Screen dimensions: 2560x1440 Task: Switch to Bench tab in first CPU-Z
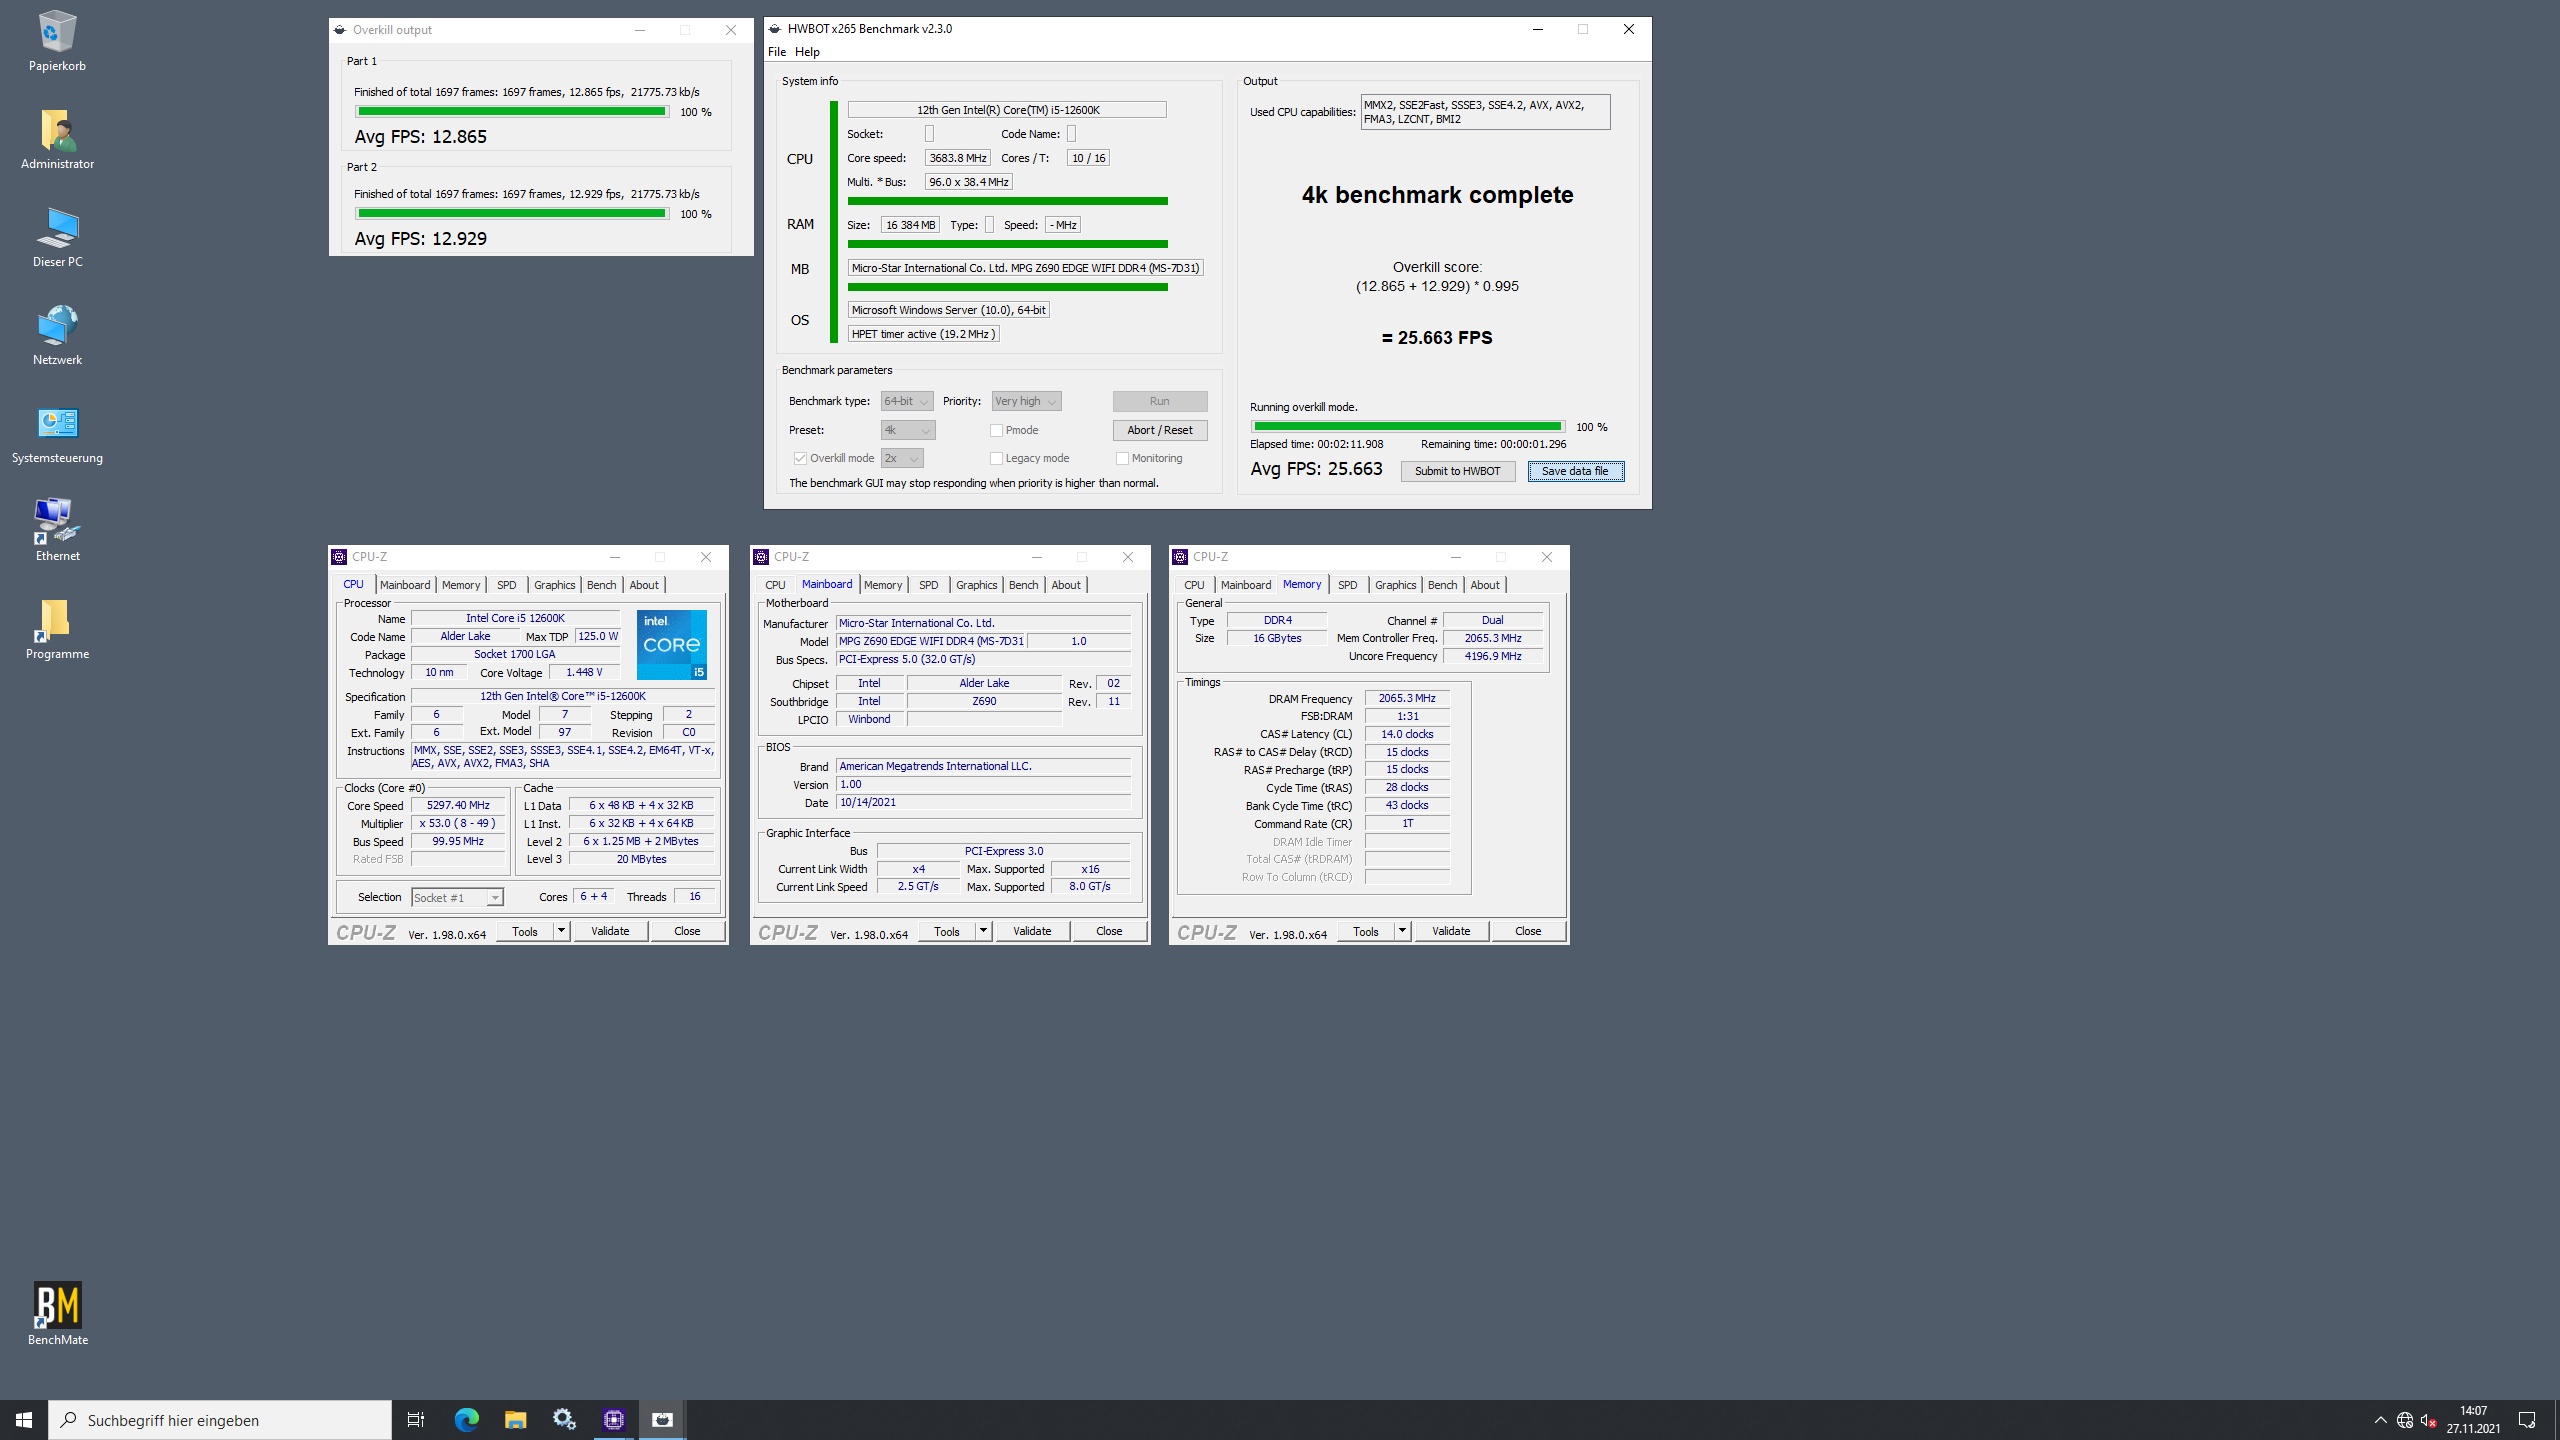point(601,585)
